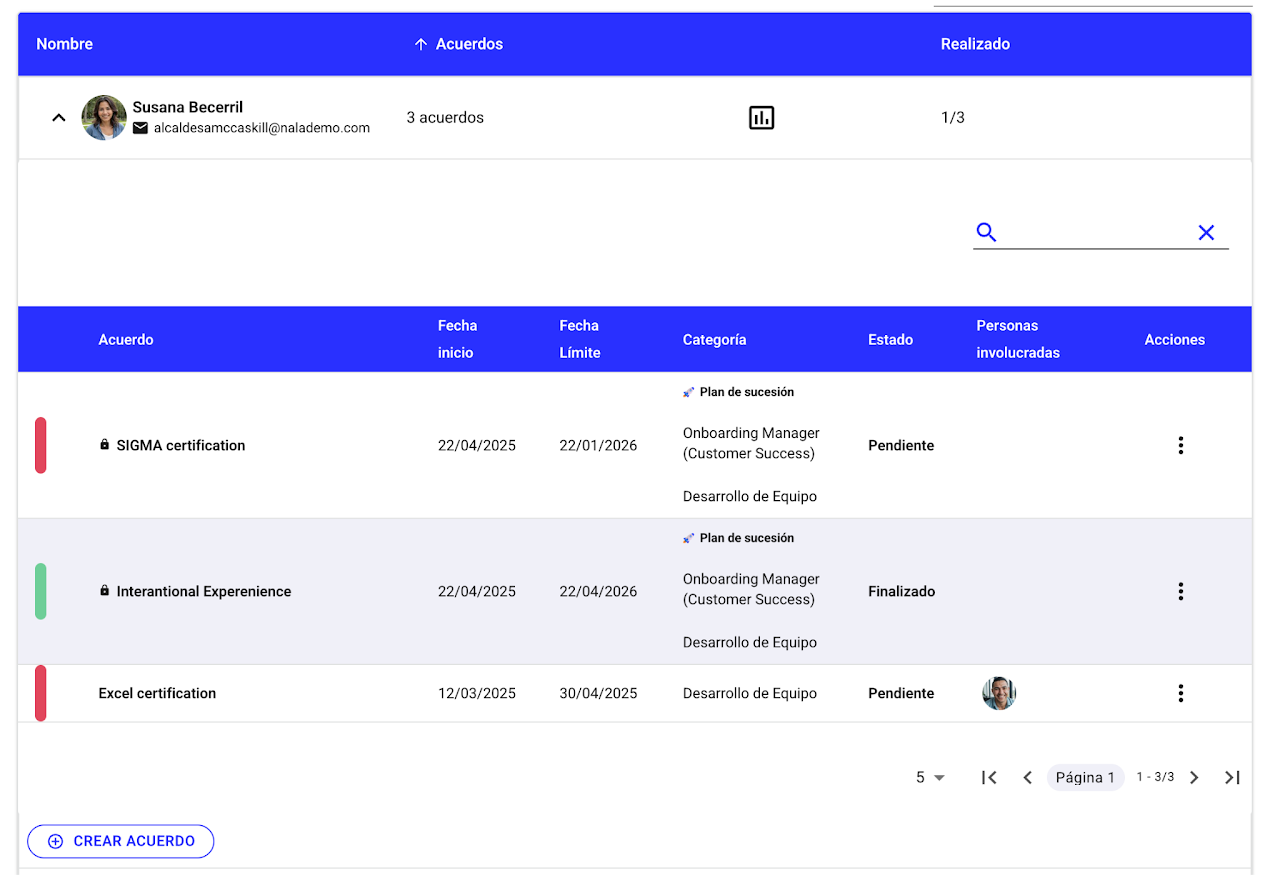Click the Crear Acuerdo button
Viewport: 1280px width, 875px height.
[x=121, y=841]
